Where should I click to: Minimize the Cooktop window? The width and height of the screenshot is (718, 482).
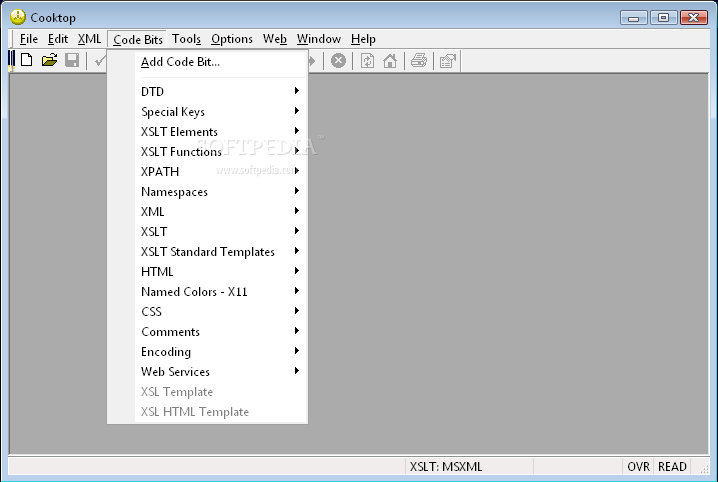[x=634, y=18]
